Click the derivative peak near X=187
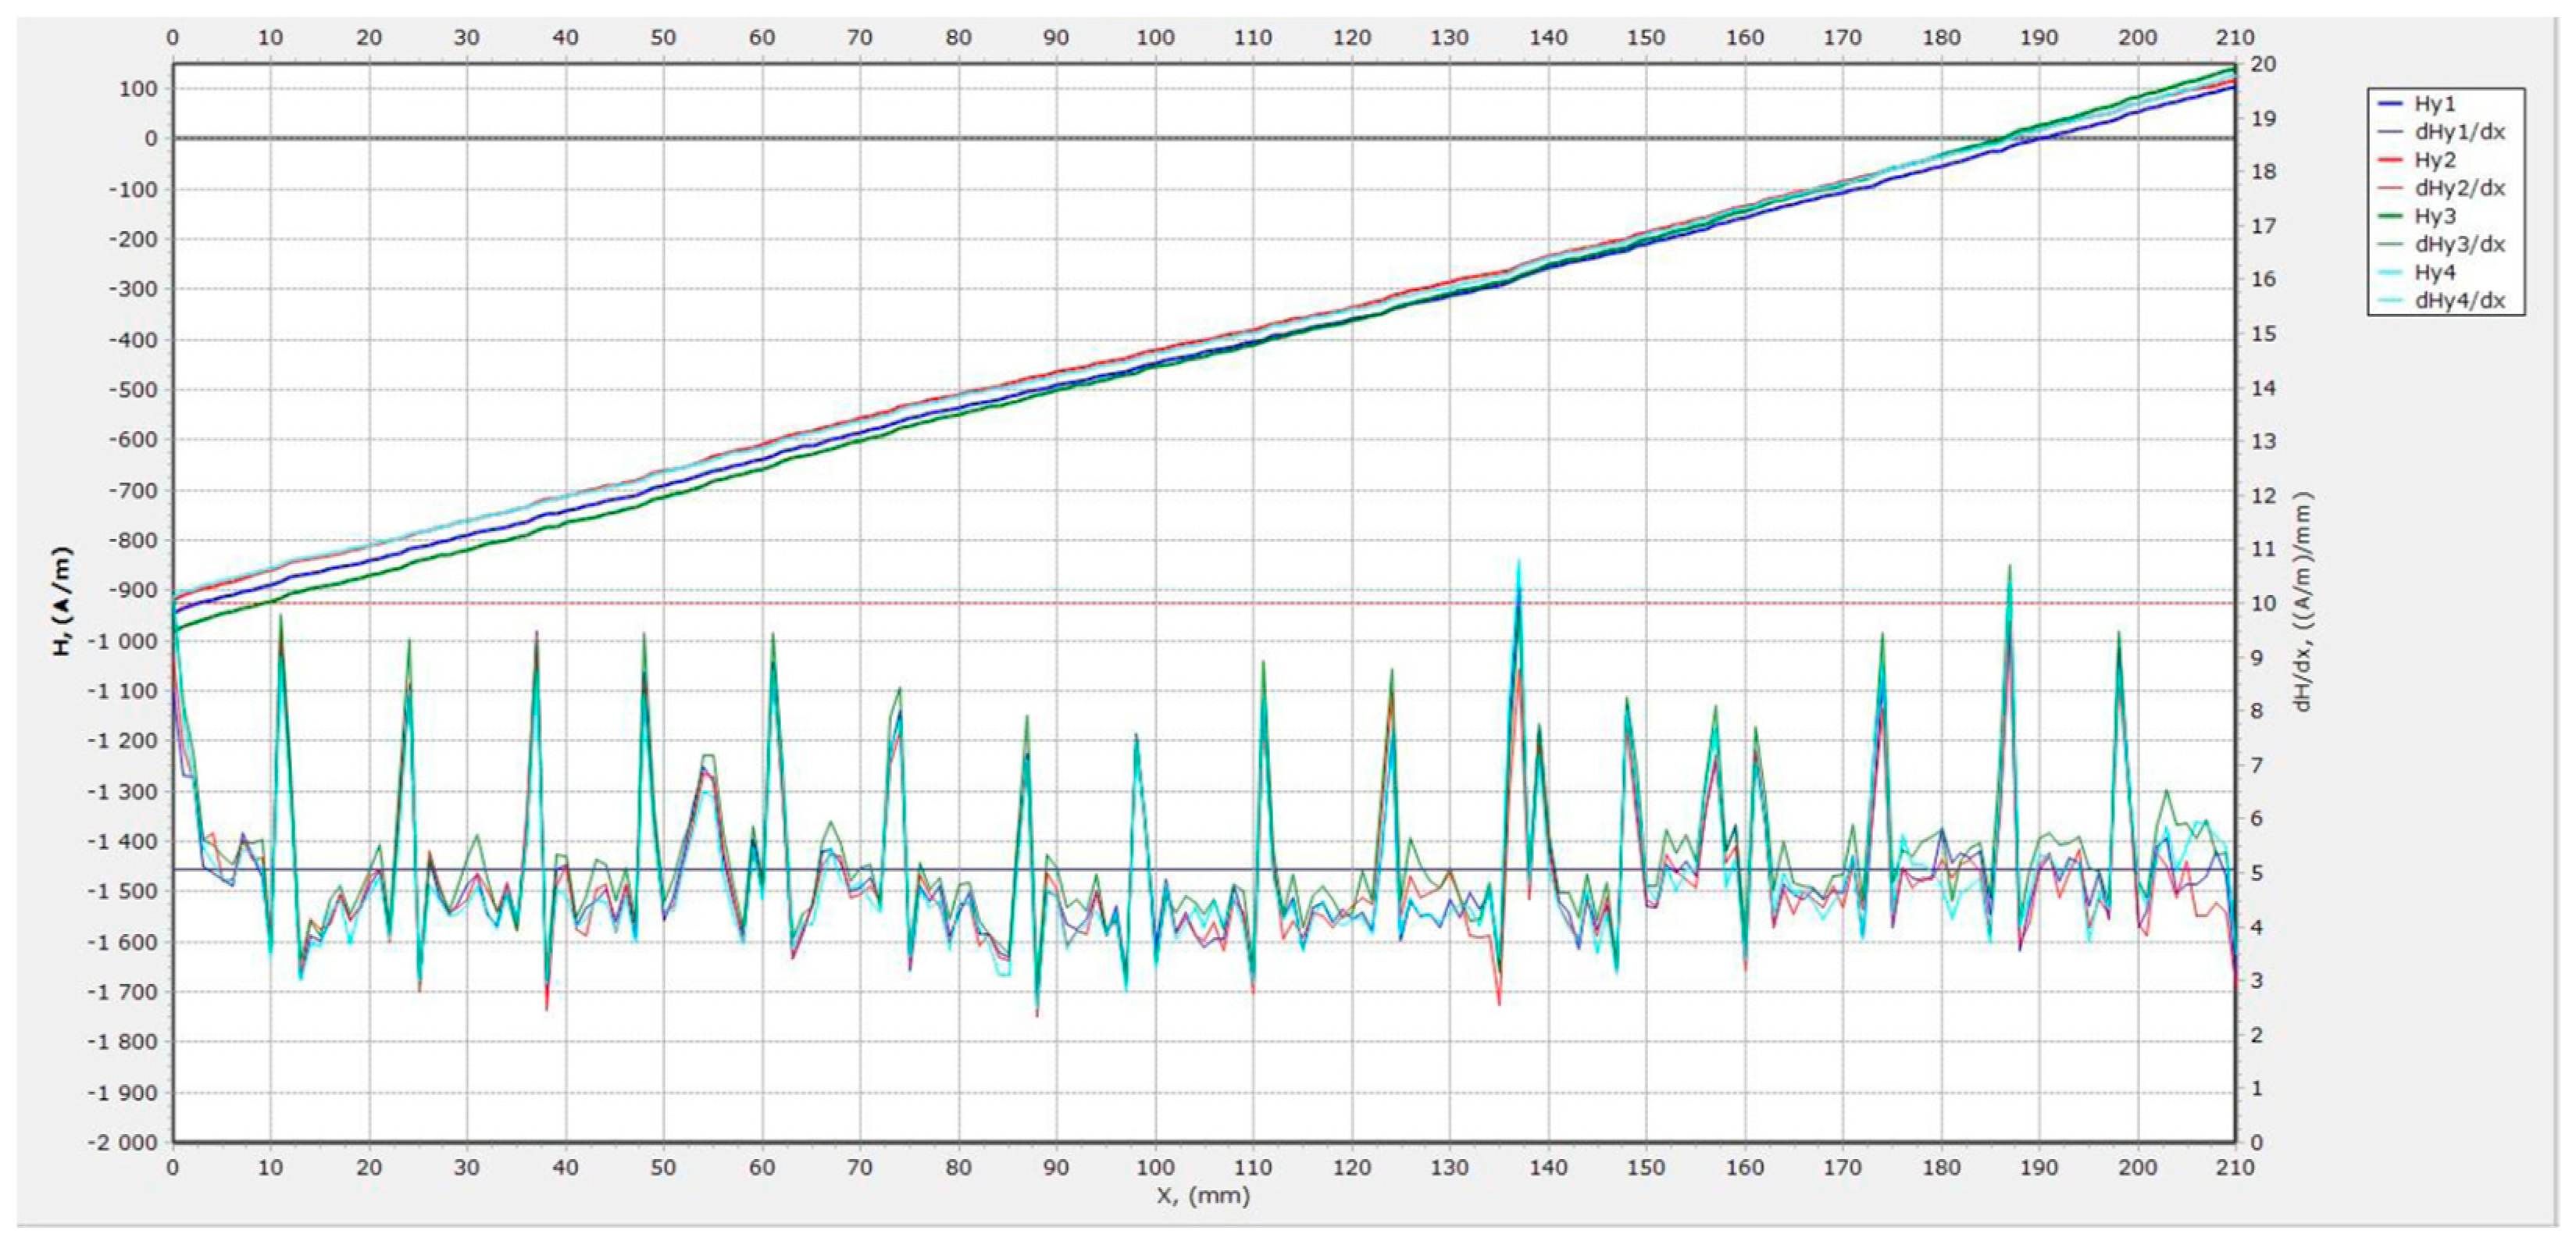 2009,568
